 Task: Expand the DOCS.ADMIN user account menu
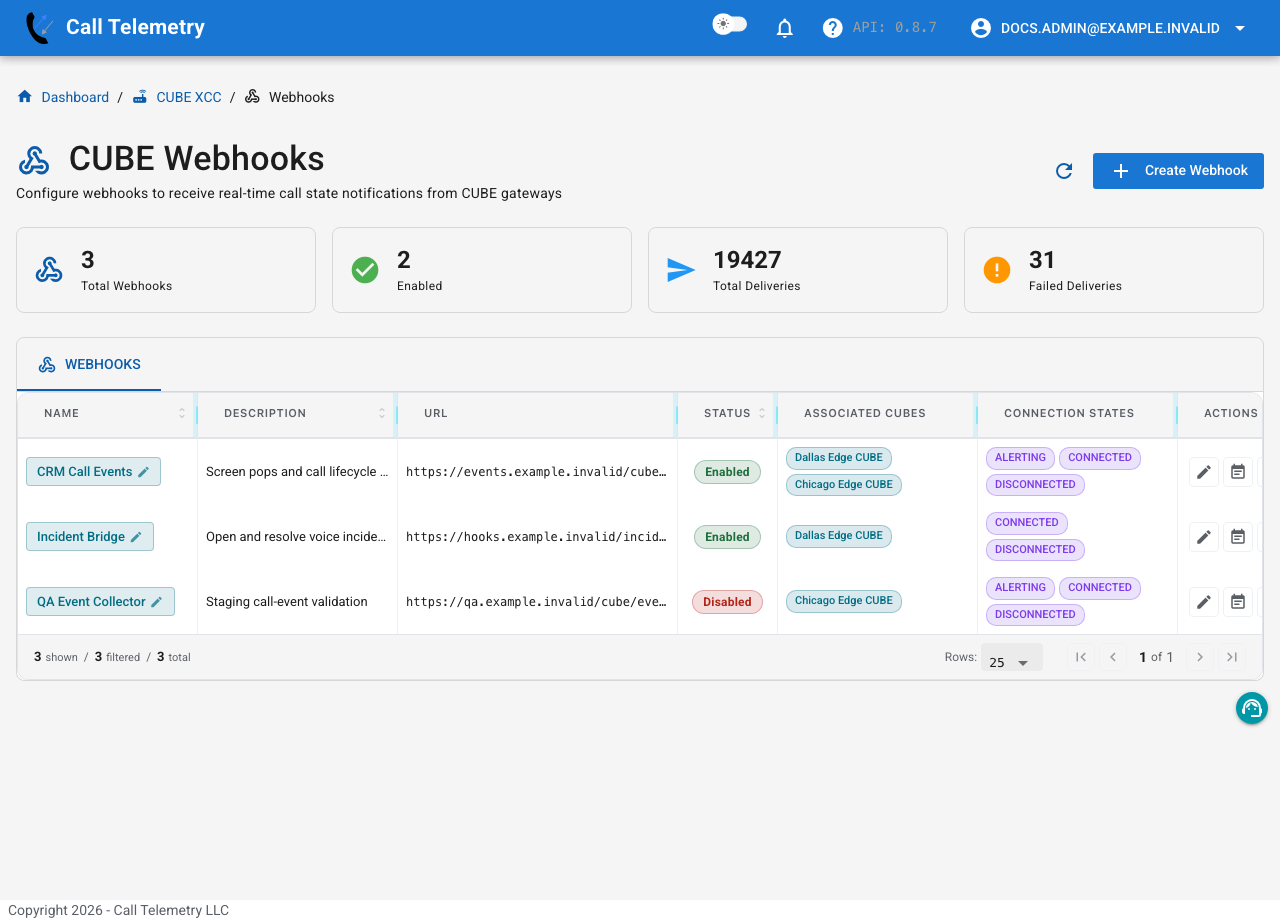(x=1108, y=28)
